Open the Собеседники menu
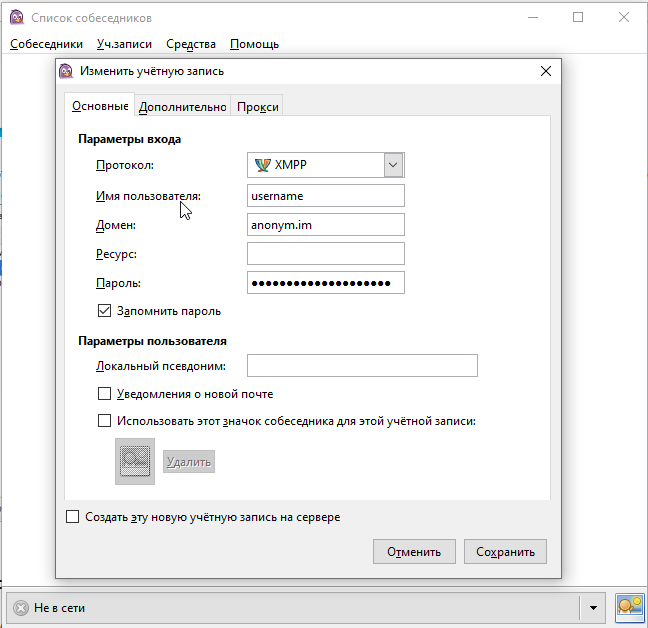 46,44
